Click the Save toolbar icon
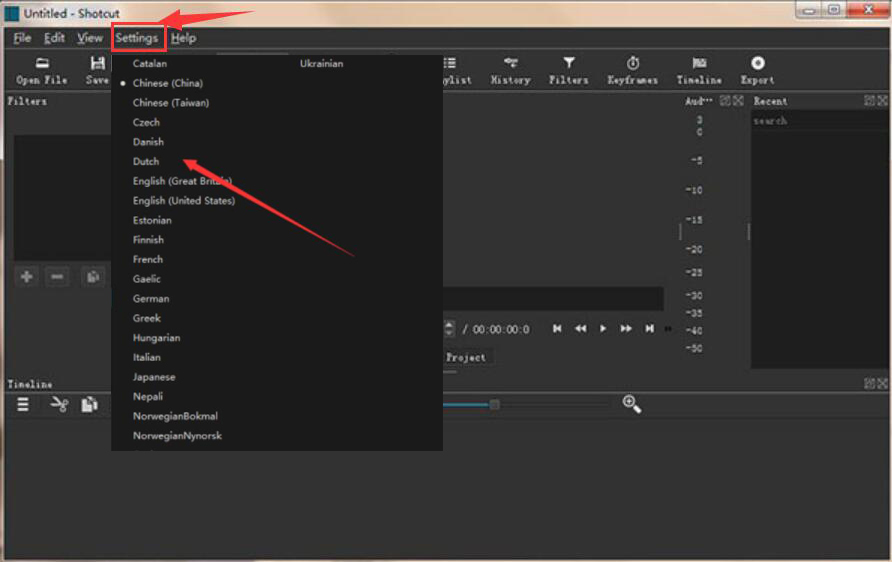The height and width of the screenshot is (562, 892). click(97, 71)
